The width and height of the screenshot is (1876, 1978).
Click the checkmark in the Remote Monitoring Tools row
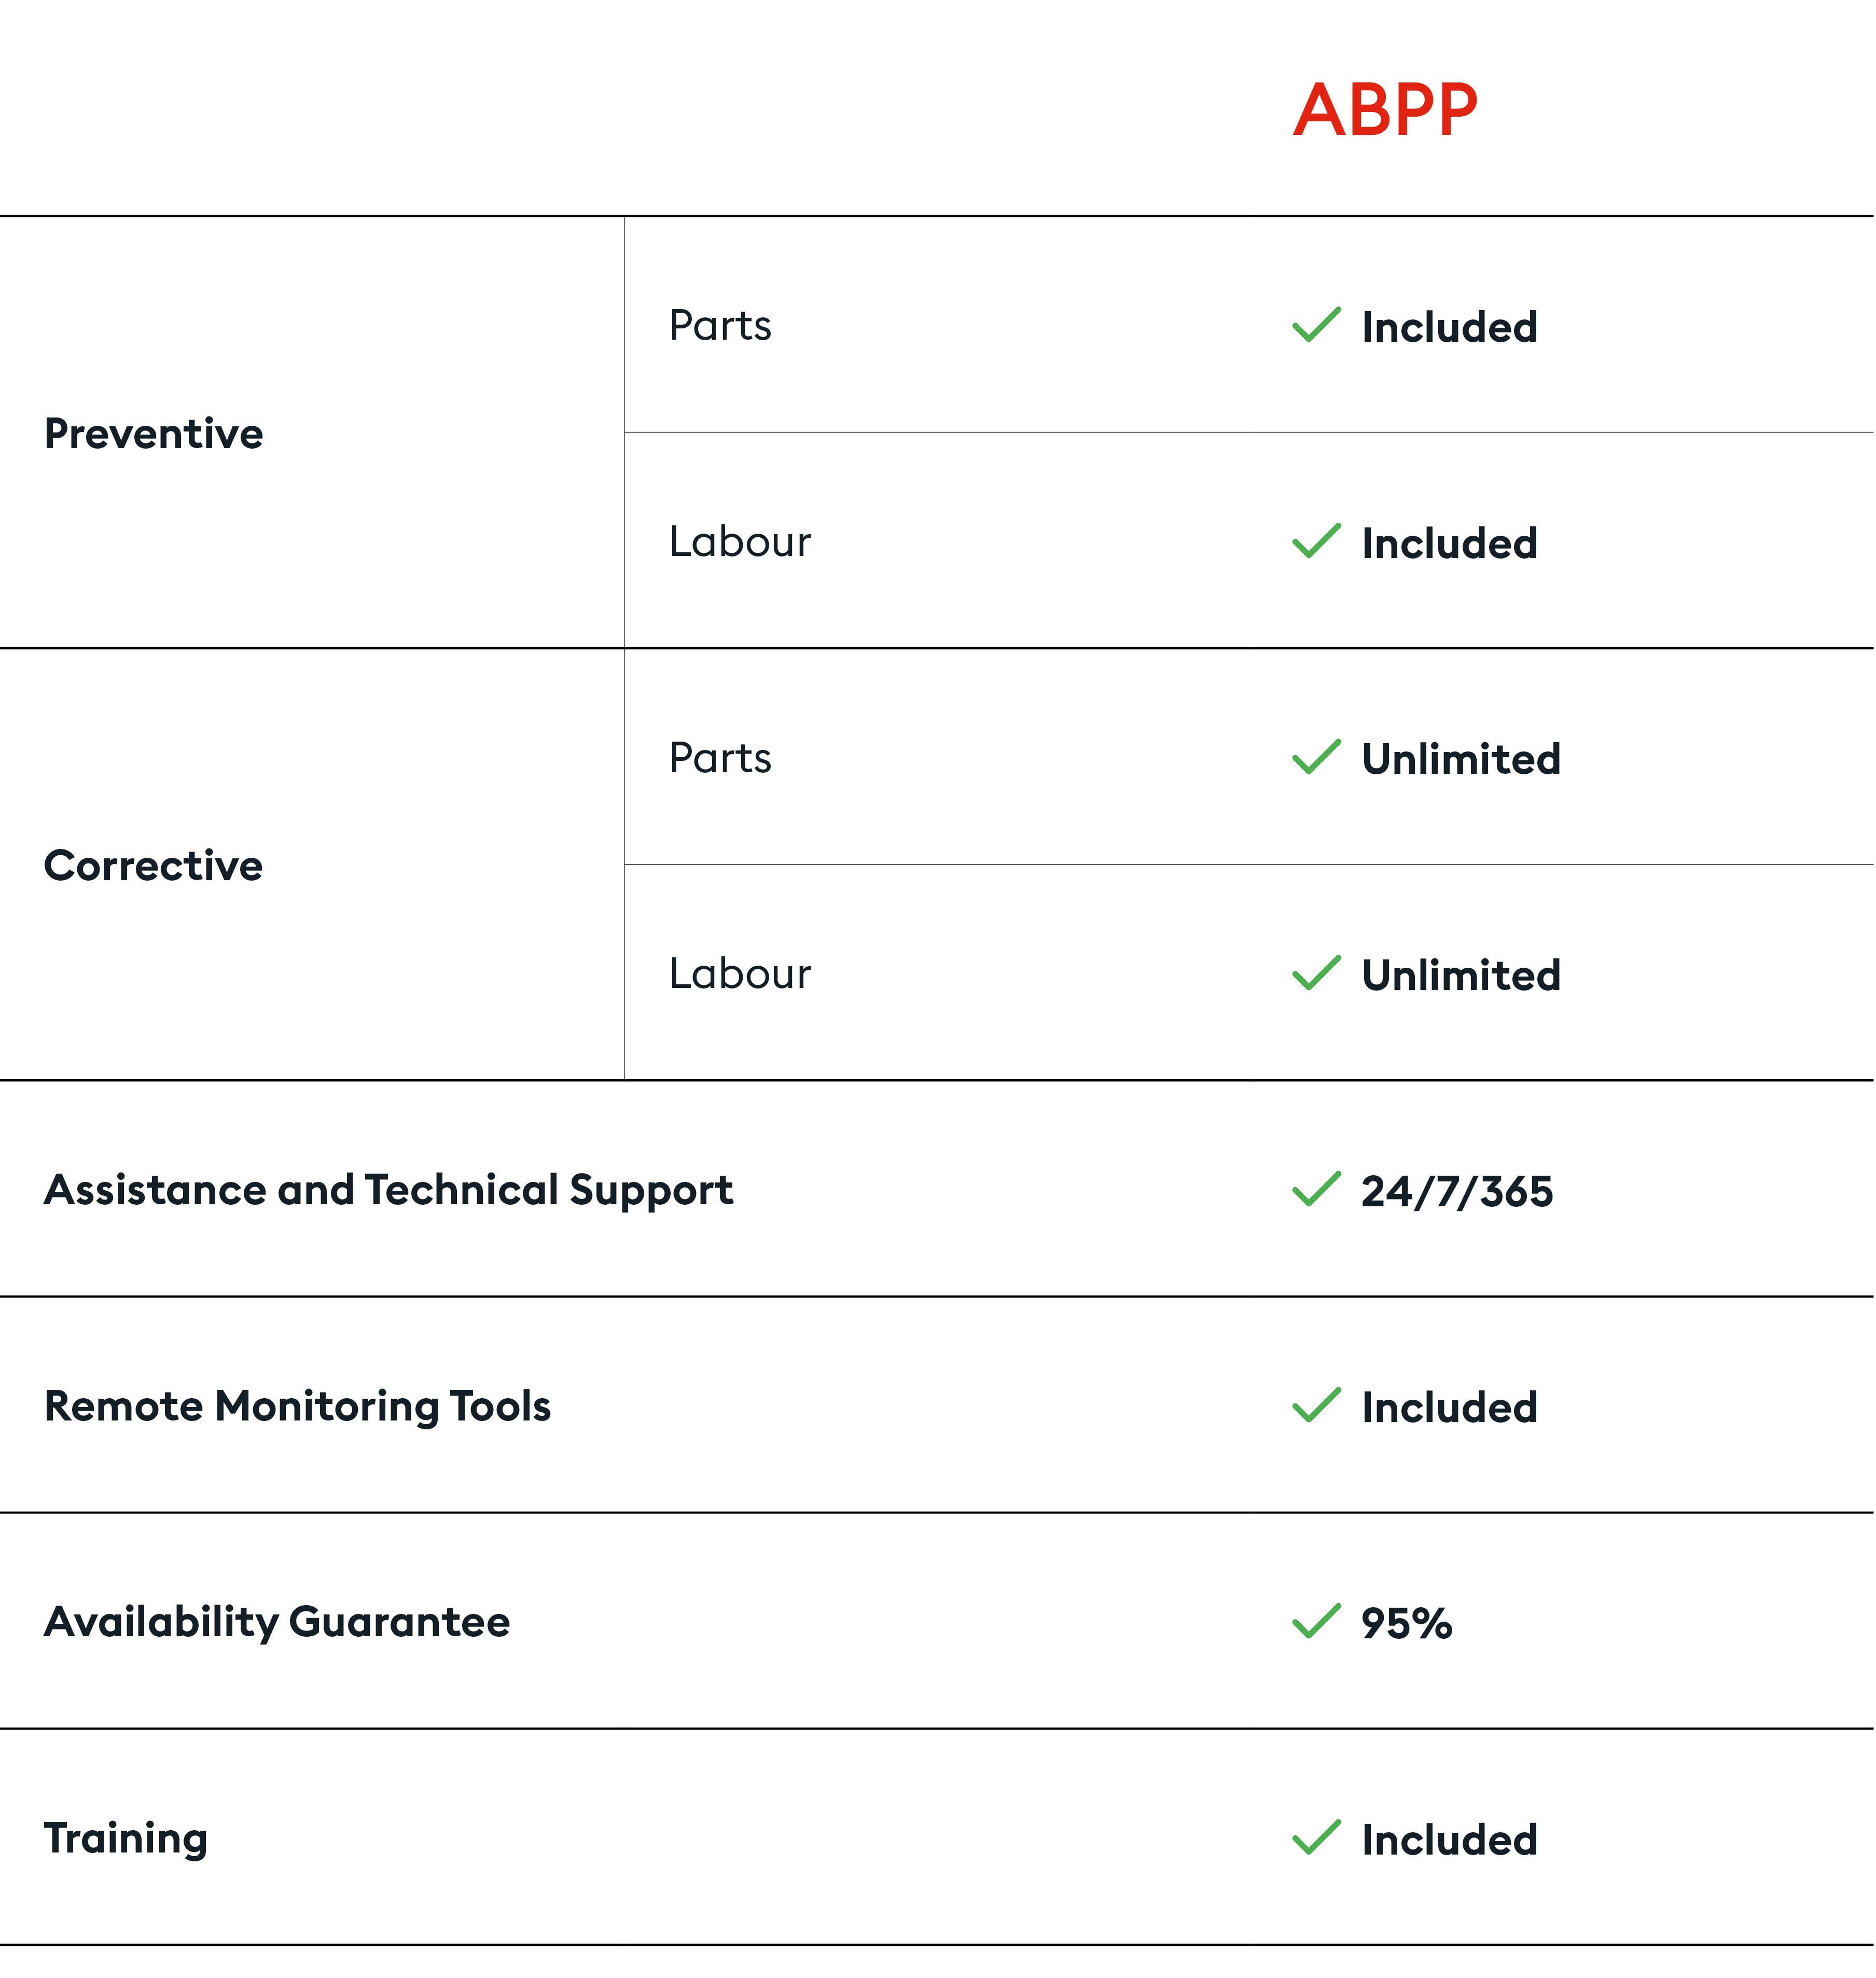tap(1316, 1405)
